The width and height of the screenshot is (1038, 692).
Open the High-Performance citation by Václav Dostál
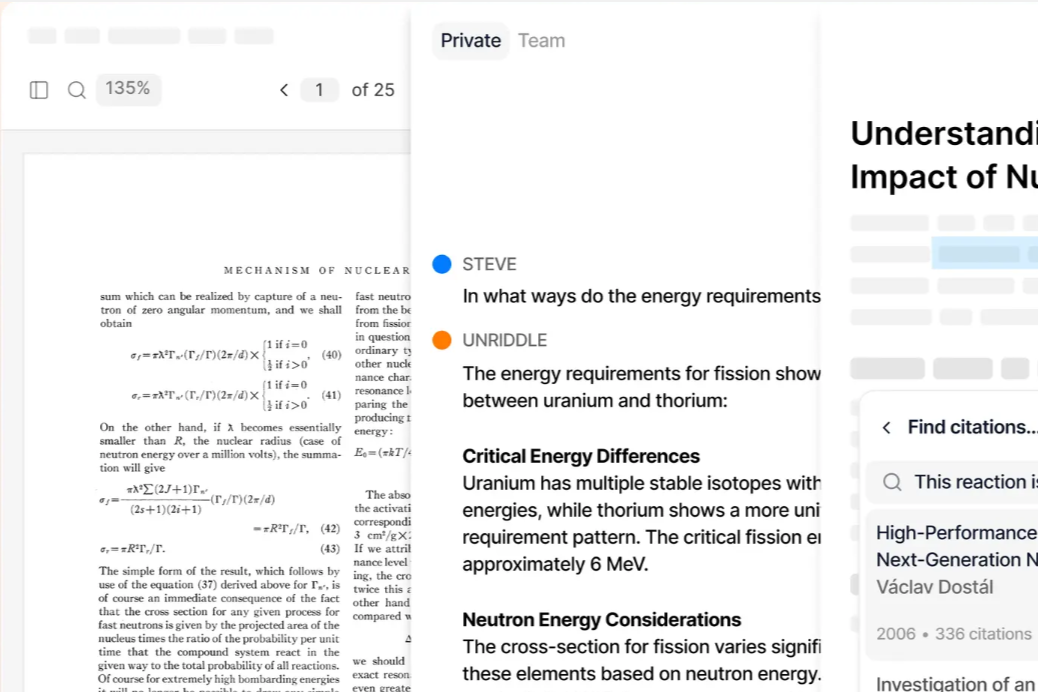[956, 546]
